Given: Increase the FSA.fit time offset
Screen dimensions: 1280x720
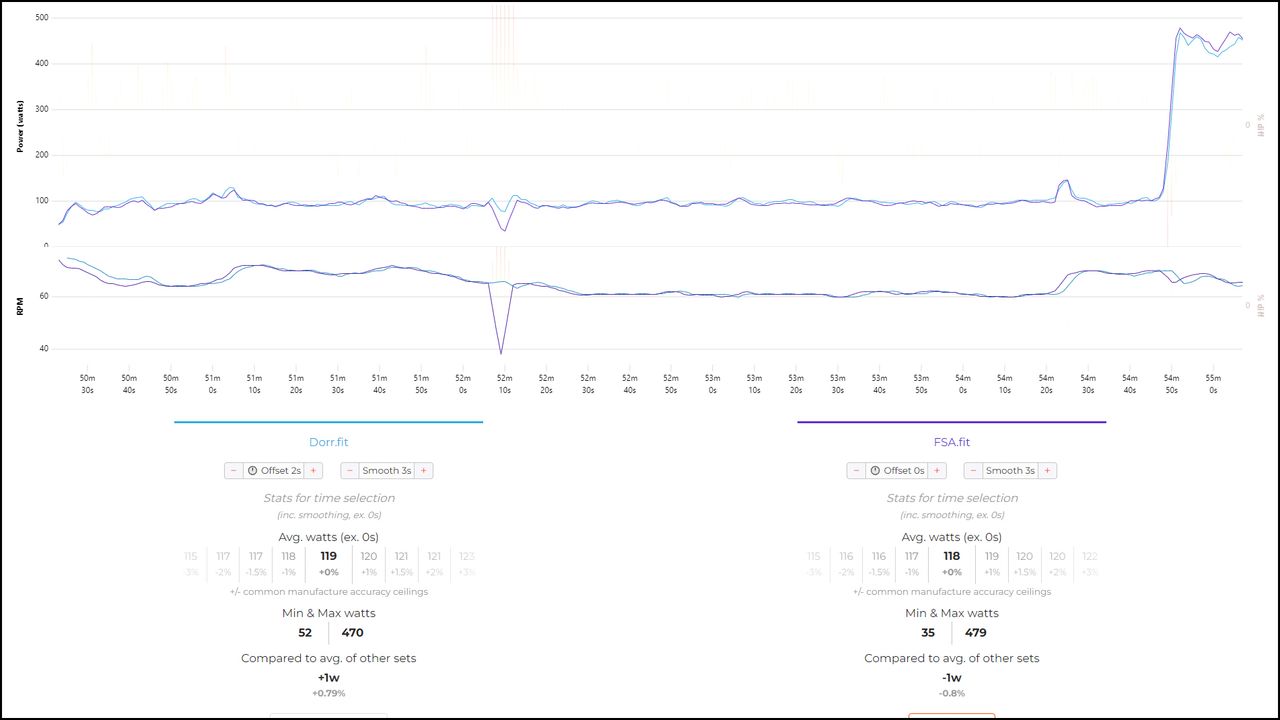Looking at the screenshot, I should tap(936, 470).
